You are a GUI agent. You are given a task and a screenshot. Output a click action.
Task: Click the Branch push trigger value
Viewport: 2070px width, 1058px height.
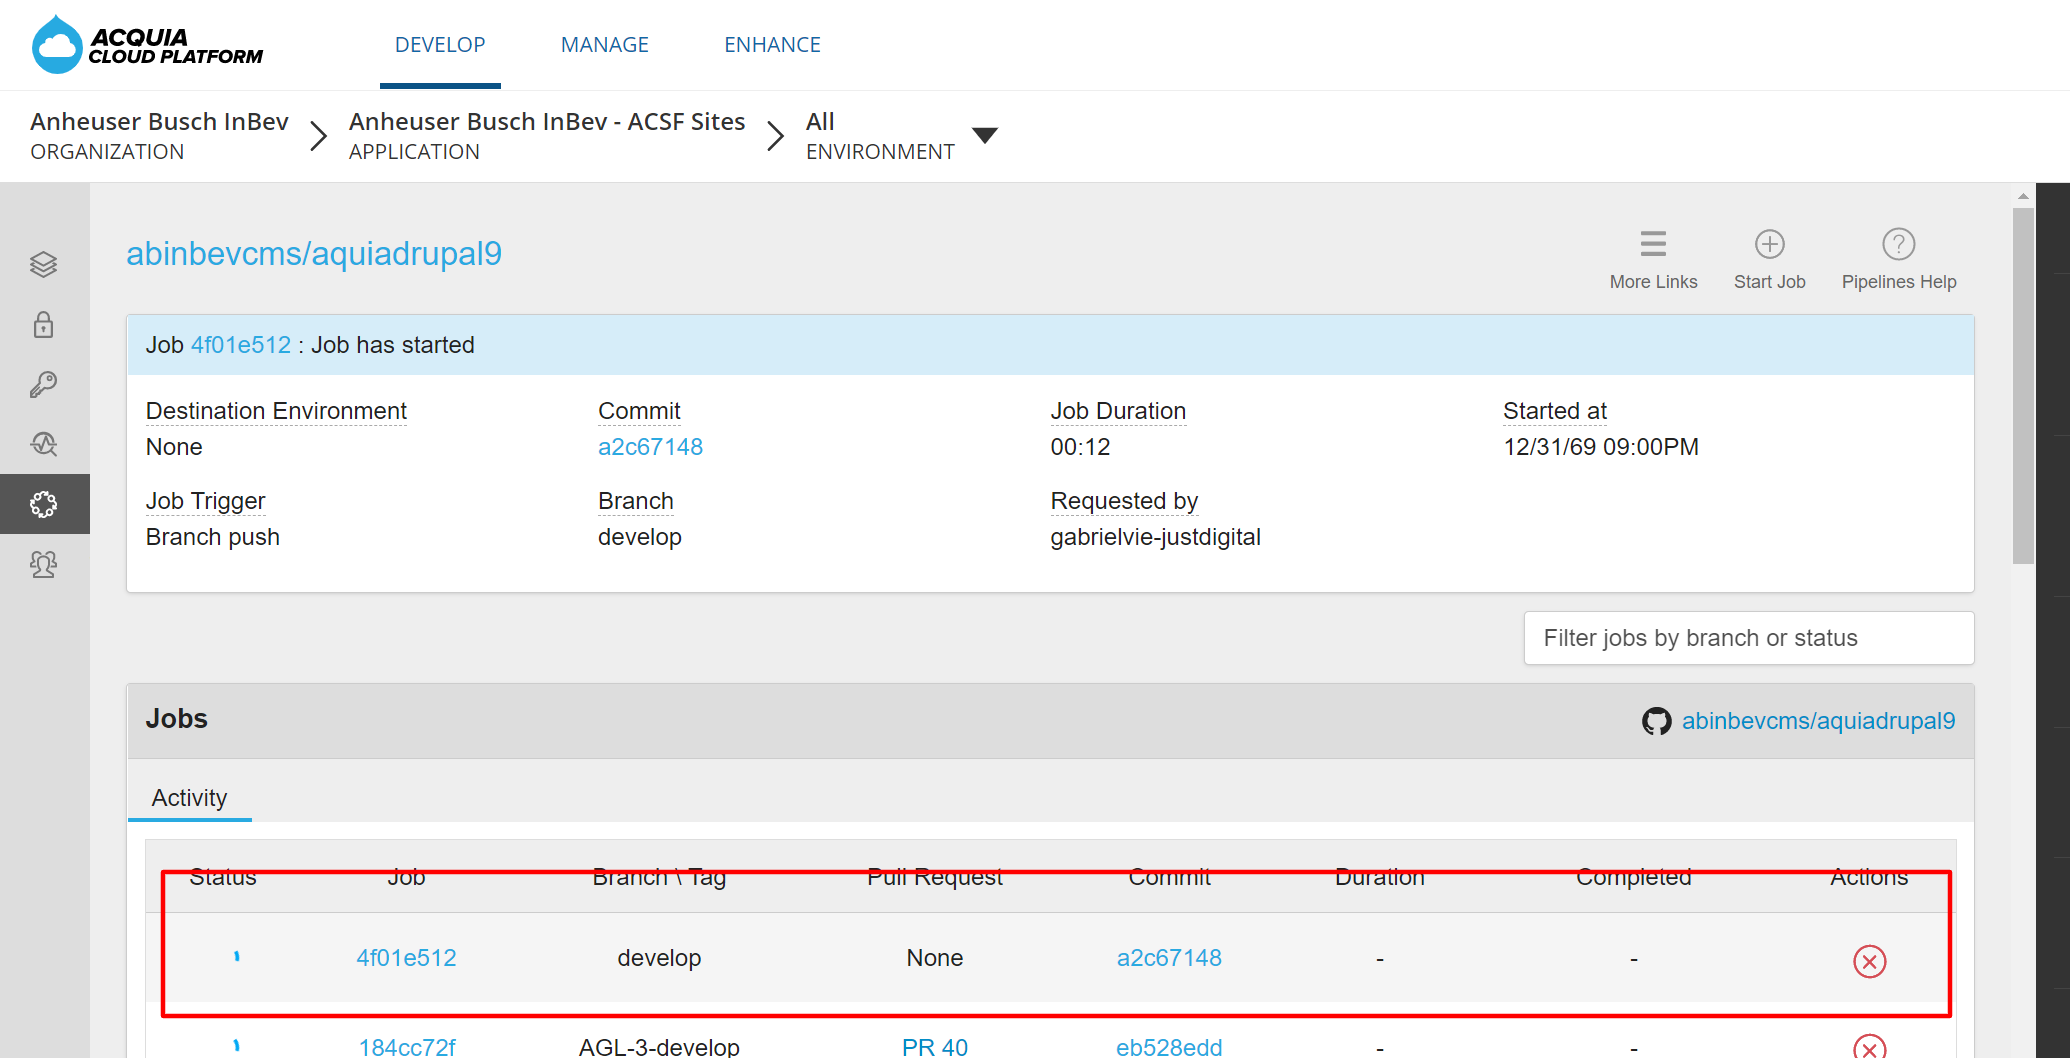(213, 537)
